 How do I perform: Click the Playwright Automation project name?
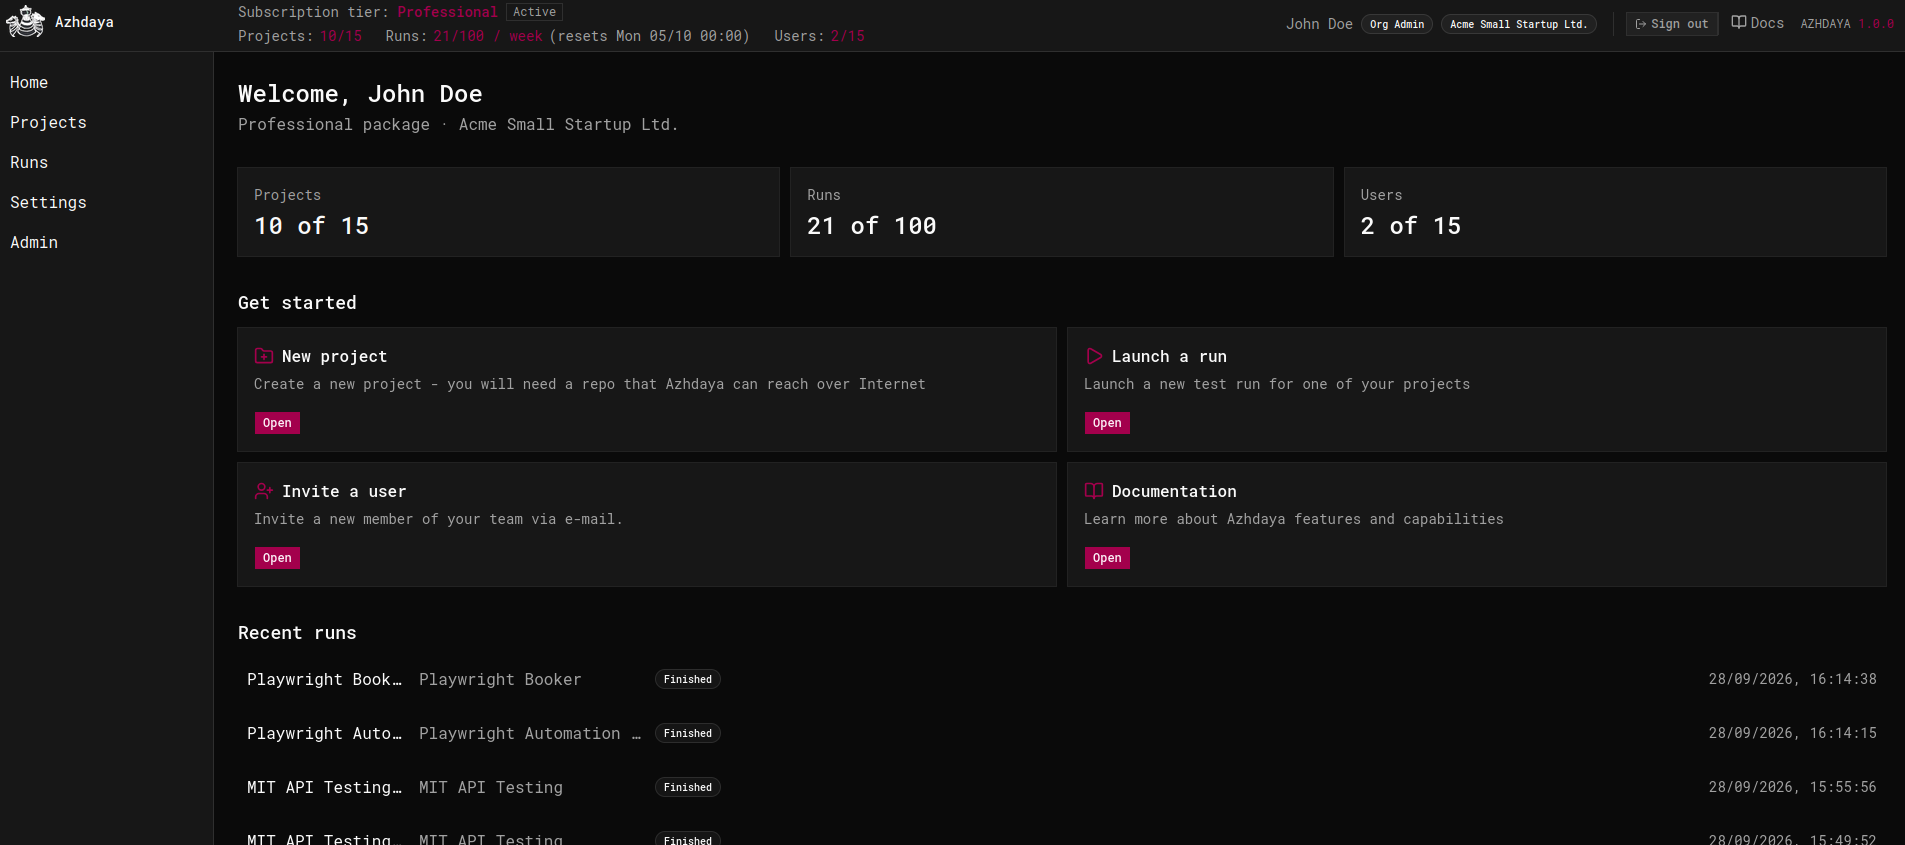pos(530,734)
